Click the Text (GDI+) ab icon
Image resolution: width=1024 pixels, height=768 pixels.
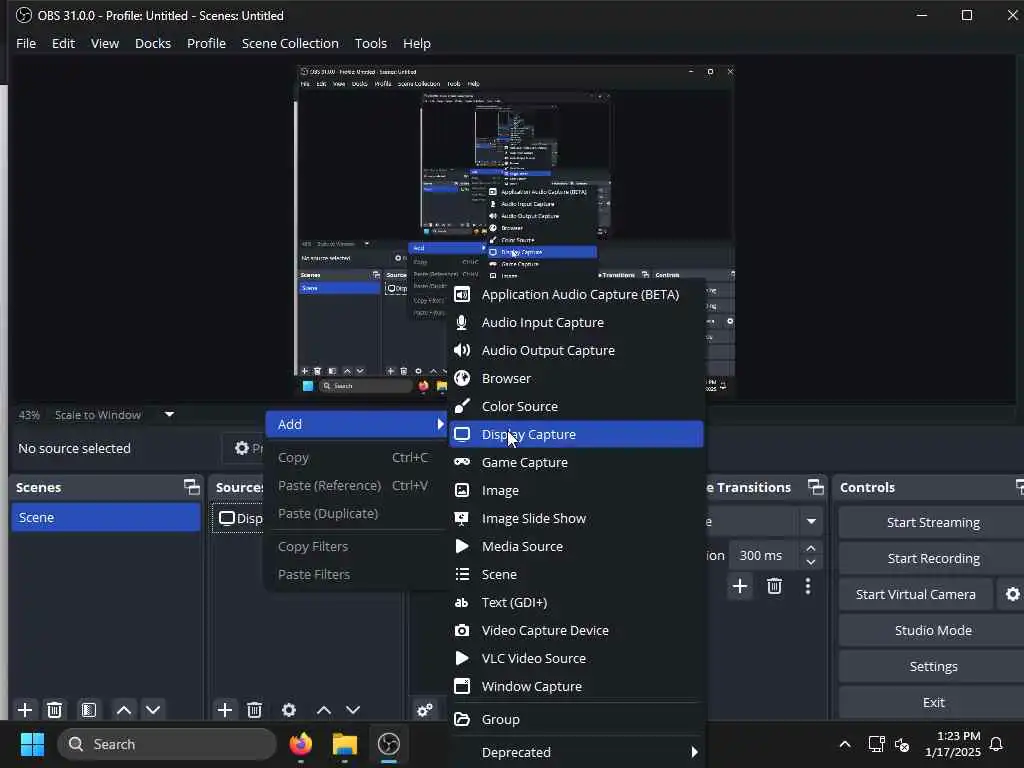pos(462,603)
